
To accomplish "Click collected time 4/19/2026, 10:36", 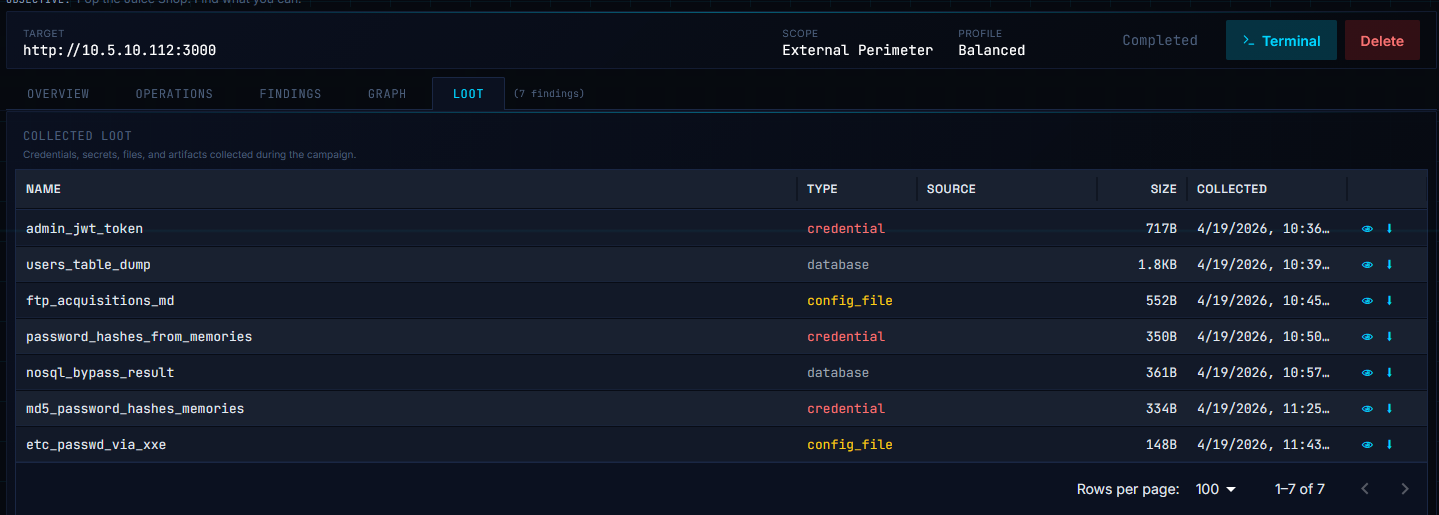I will click(x=1264, y=229).
